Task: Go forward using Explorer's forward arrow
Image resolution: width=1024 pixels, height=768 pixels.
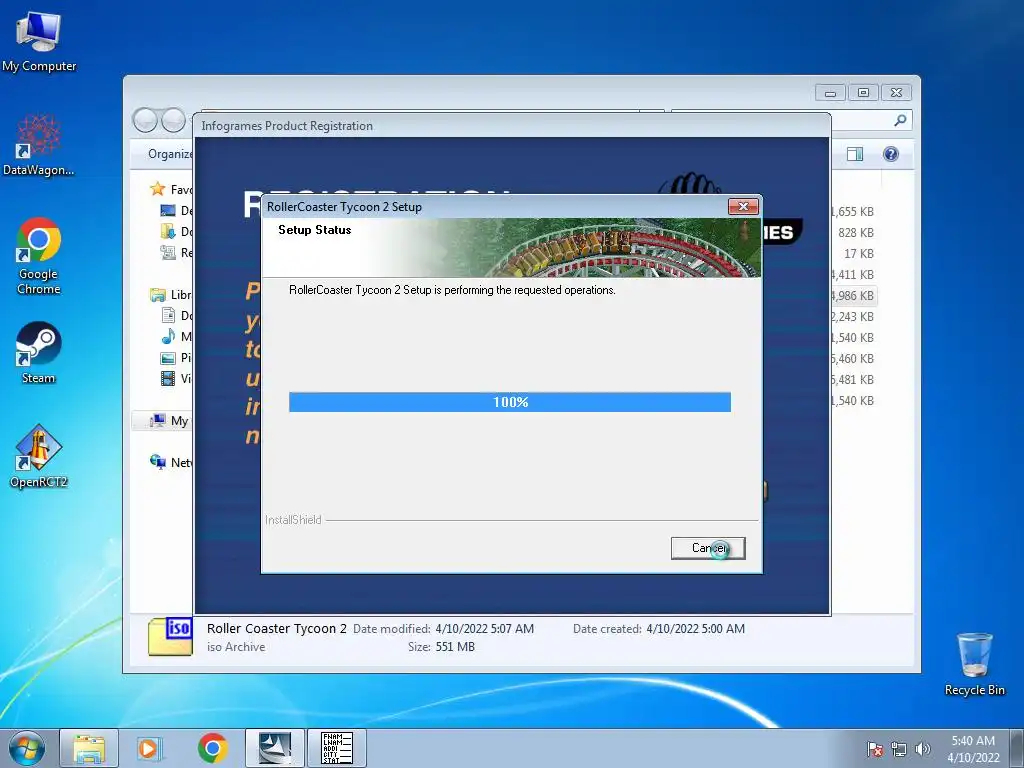Action: [x=173, y=120]
